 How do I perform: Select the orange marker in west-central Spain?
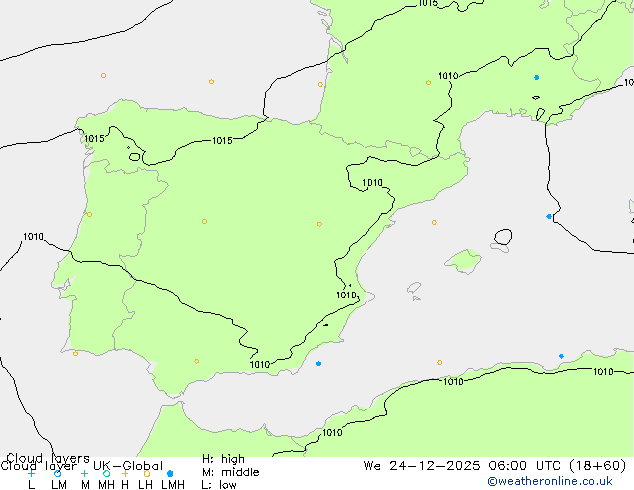205,222
